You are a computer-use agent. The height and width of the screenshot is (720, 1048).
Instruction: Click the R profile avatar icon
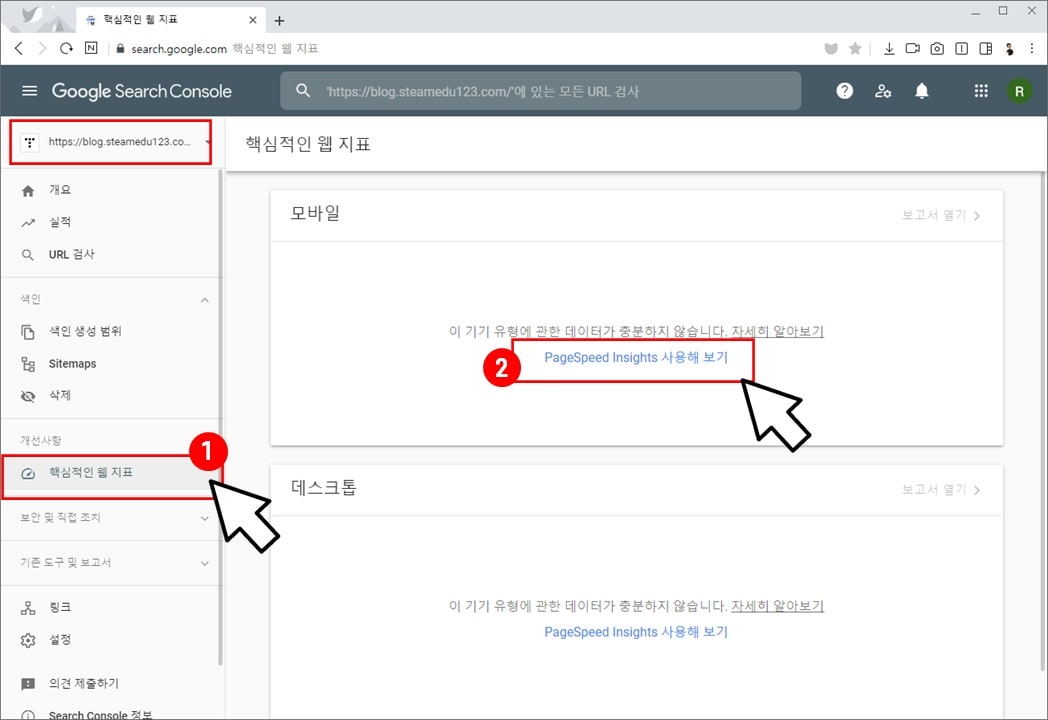pyautogui.click(x=1019, y=90)
